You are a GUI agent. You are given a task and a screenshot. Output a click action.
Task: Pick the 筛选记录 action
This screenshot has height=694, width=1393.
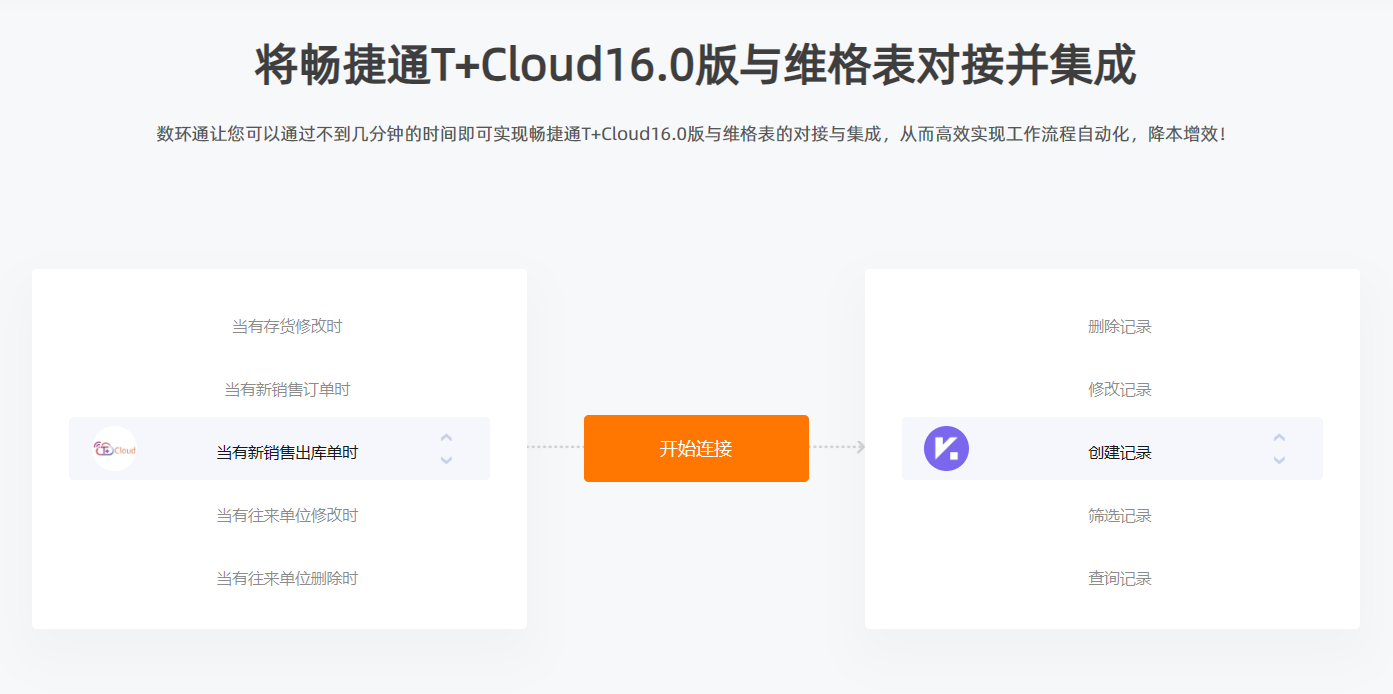click(x=1119, y=515)
